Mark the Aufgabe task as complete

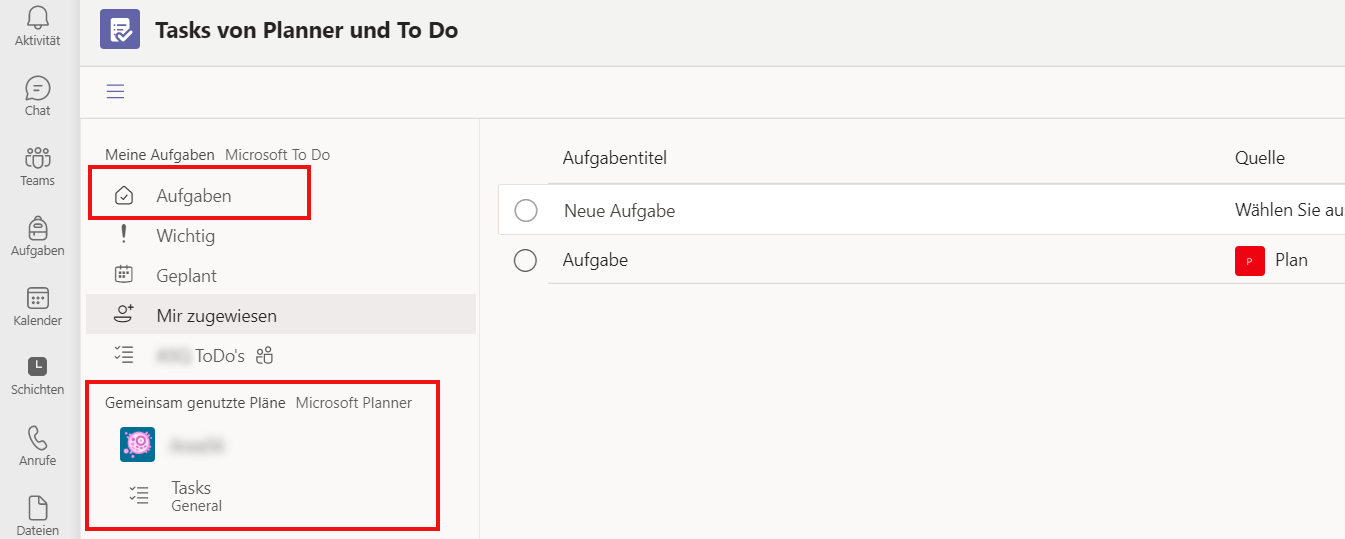(525, 261)
